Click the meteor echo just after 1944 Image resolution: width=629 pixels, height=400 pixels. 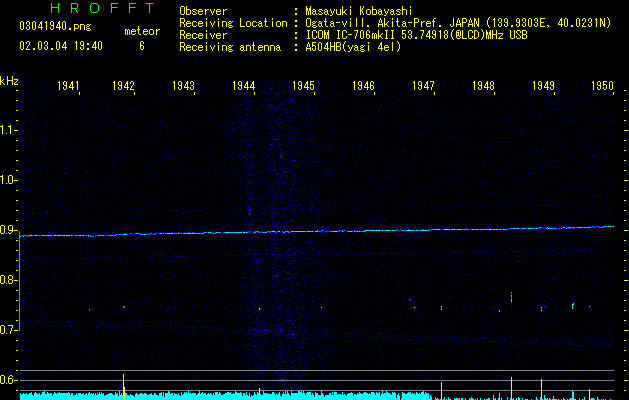pos(260,309)
